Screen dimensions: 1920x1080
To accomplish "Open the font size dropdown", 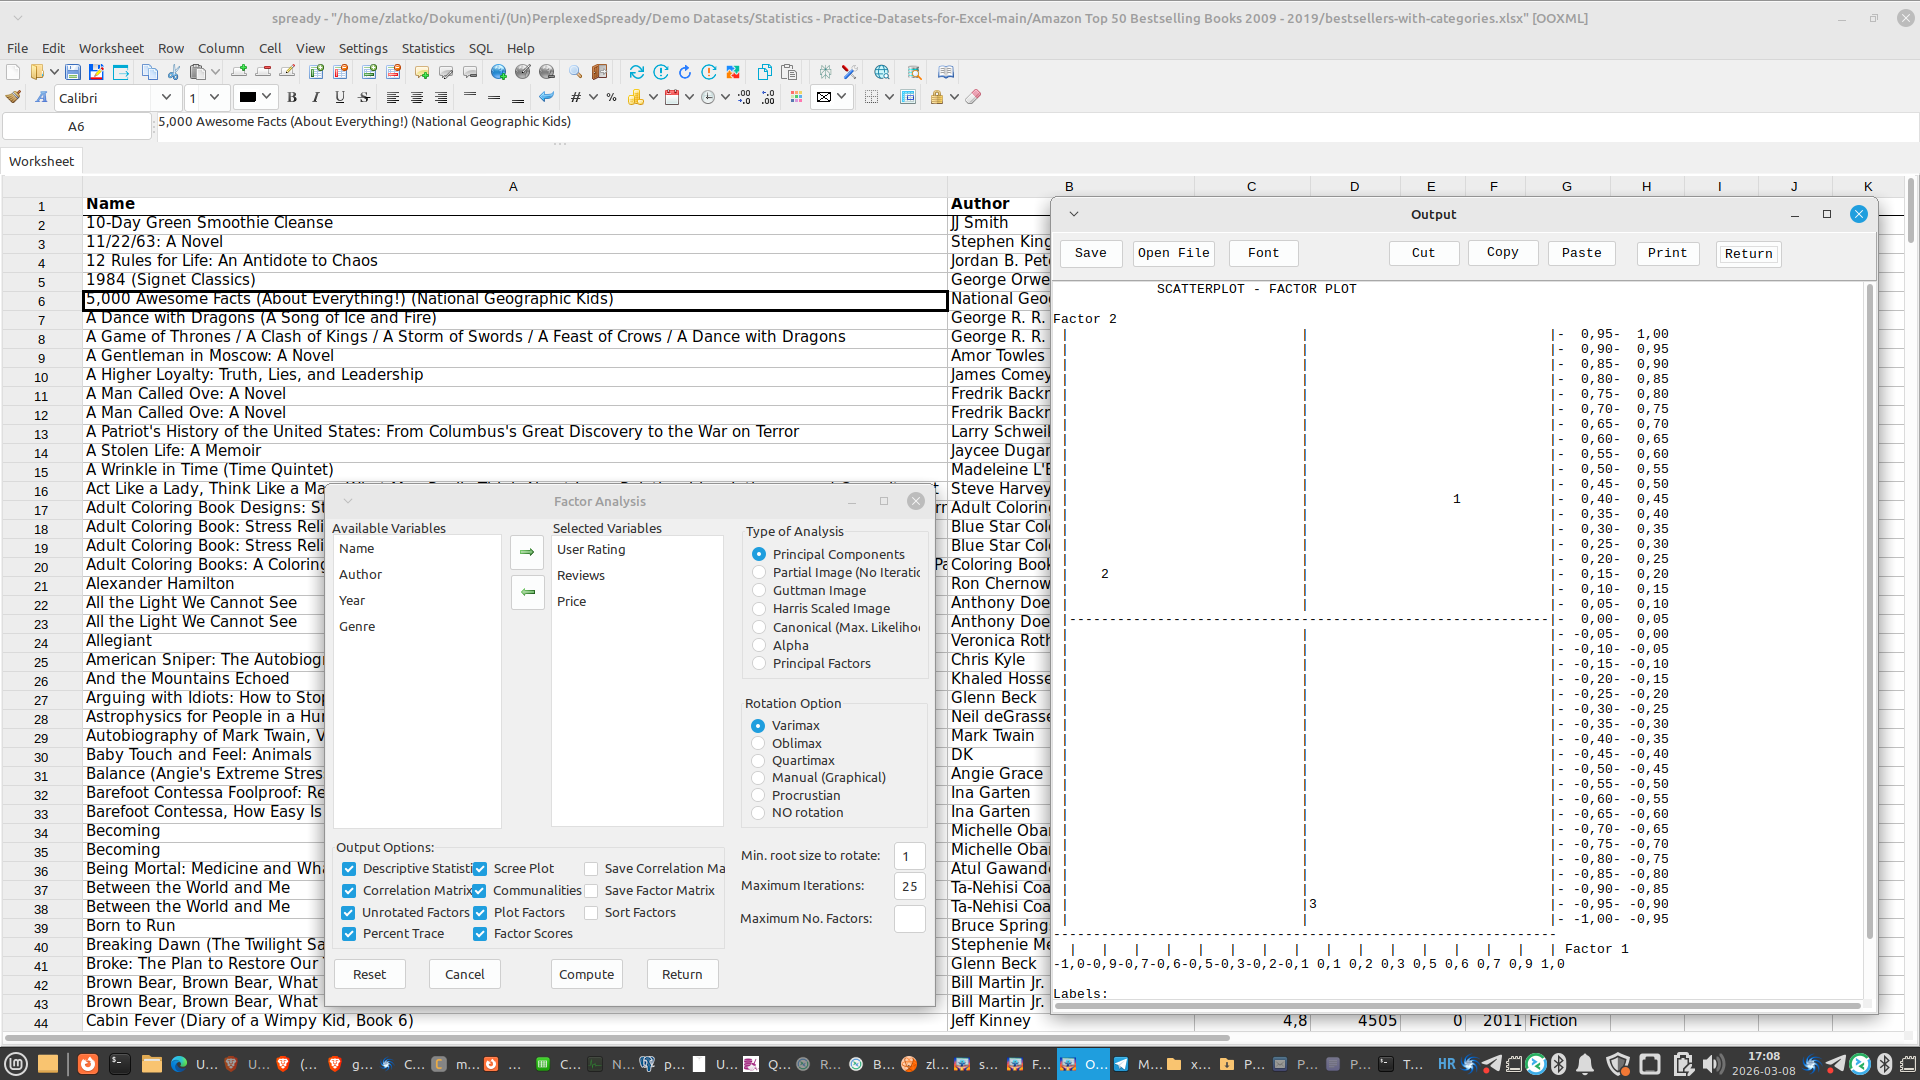I will pos(214,97).
